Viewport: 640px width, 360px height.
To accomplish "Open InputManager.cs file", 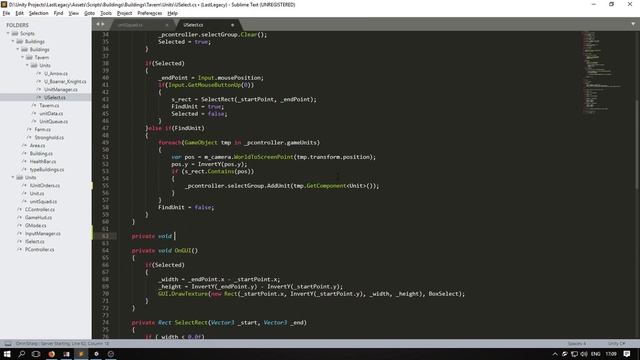I will tap(43, 233).
